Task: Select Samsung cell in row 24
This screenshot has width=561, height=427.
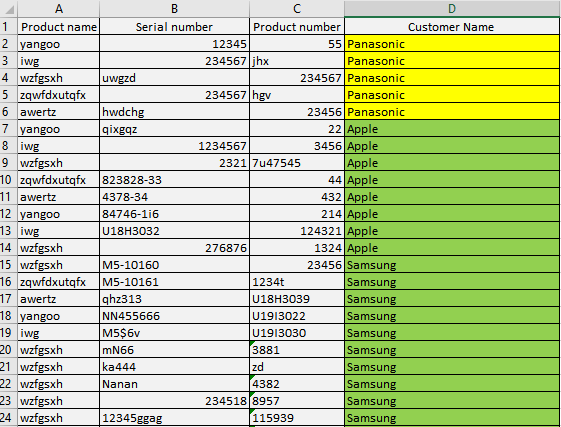Action: pyautogui.click(x=452, y=418)
